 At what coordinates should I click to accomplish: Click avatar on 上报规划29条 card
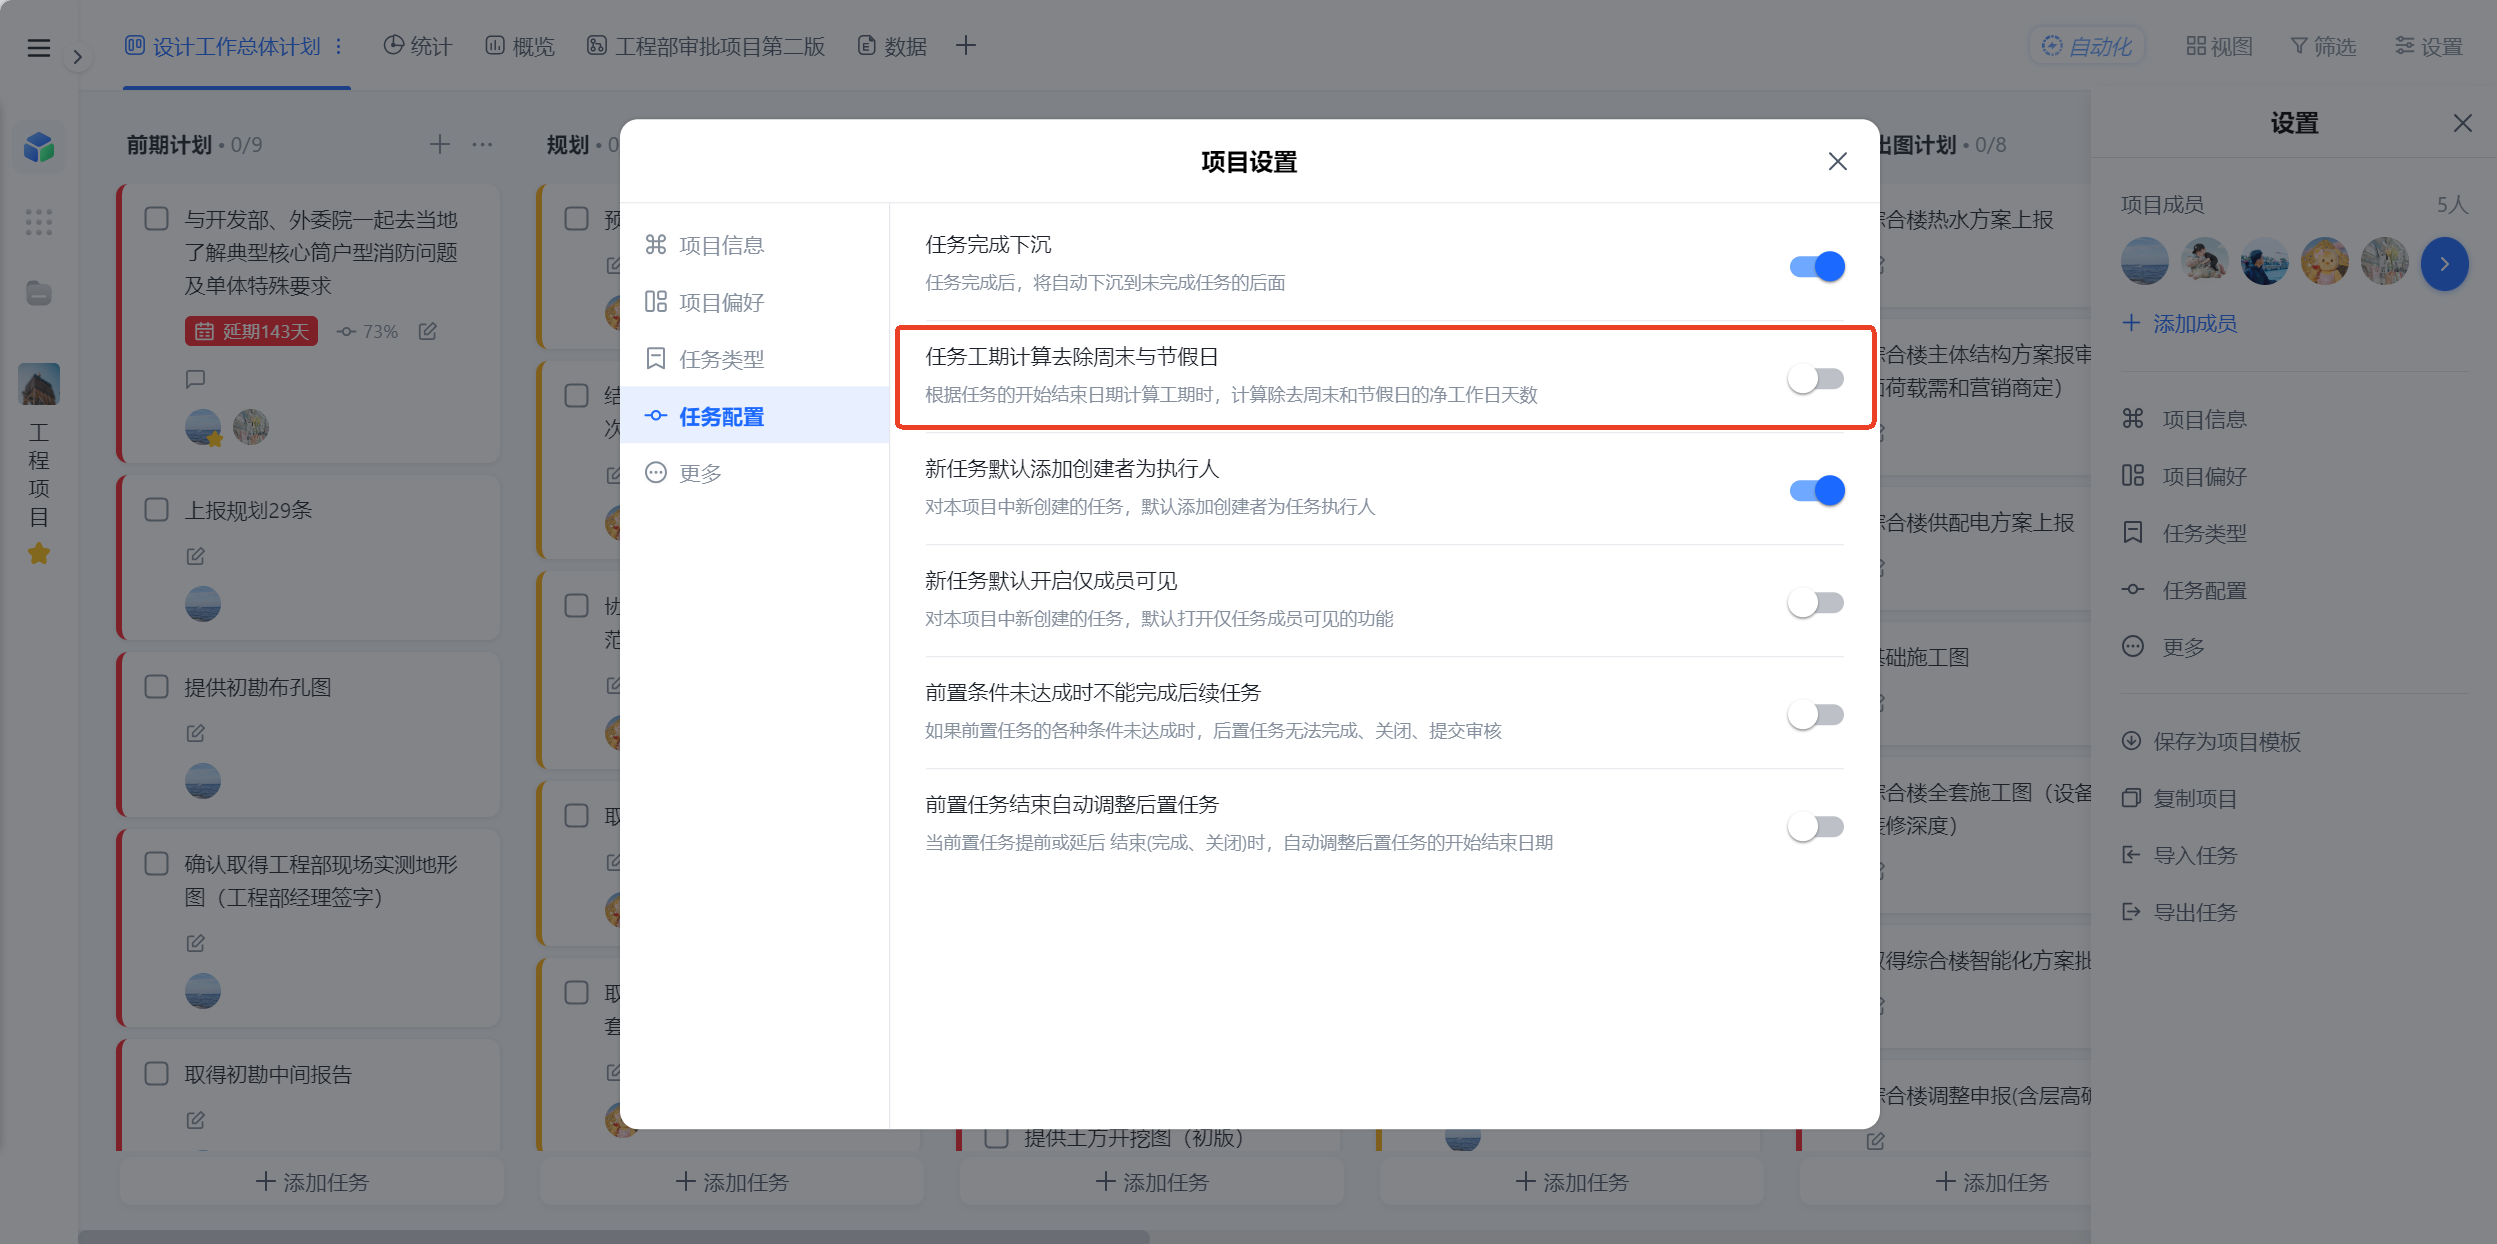[203, 604]
